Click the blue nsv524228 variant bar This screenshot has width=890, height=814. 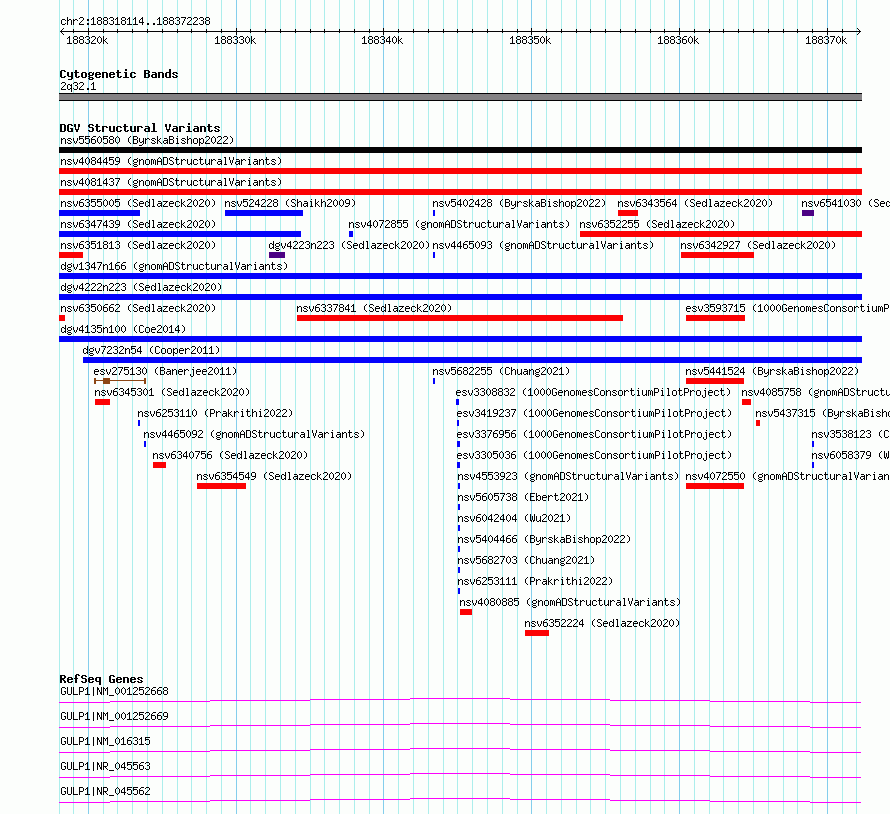pyautogui.click(x=264, y=213)
